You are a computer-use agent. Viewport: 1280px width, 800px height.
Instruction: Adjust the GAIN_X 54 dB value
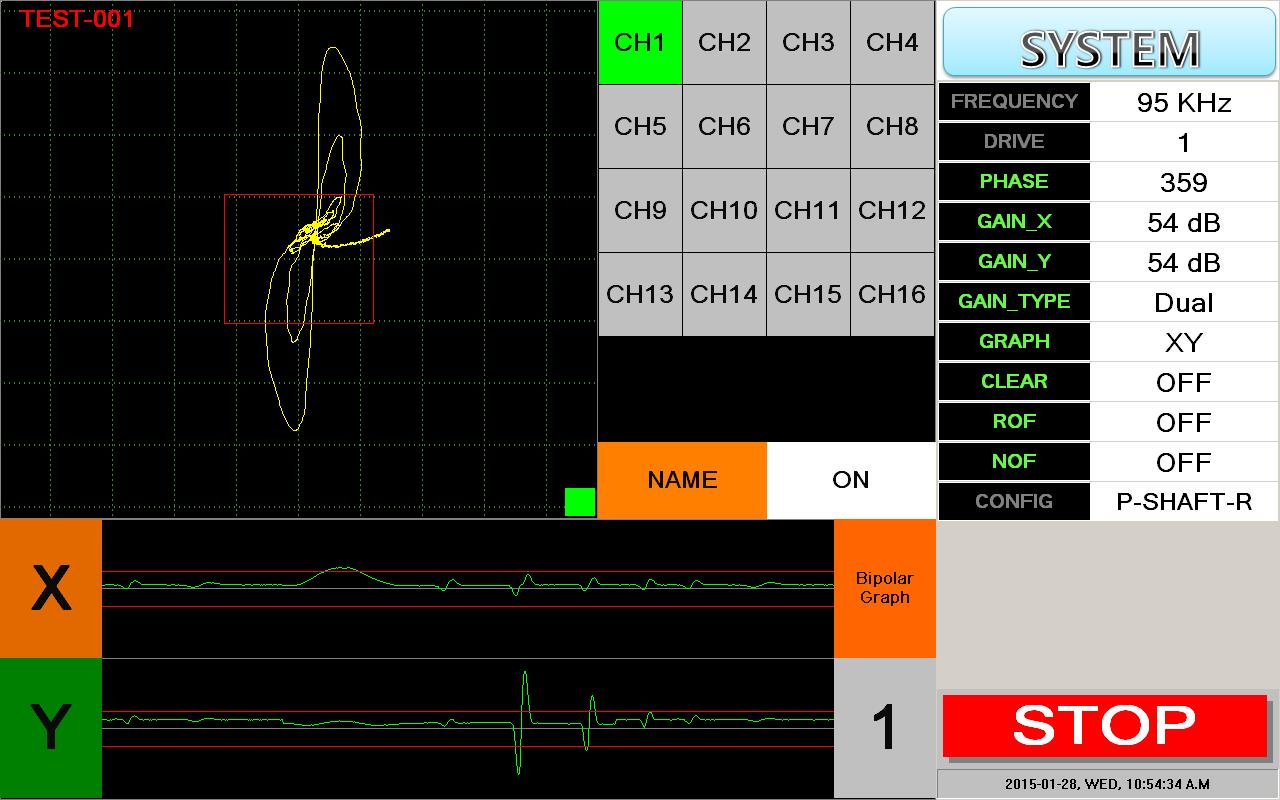click(1184, 222)
